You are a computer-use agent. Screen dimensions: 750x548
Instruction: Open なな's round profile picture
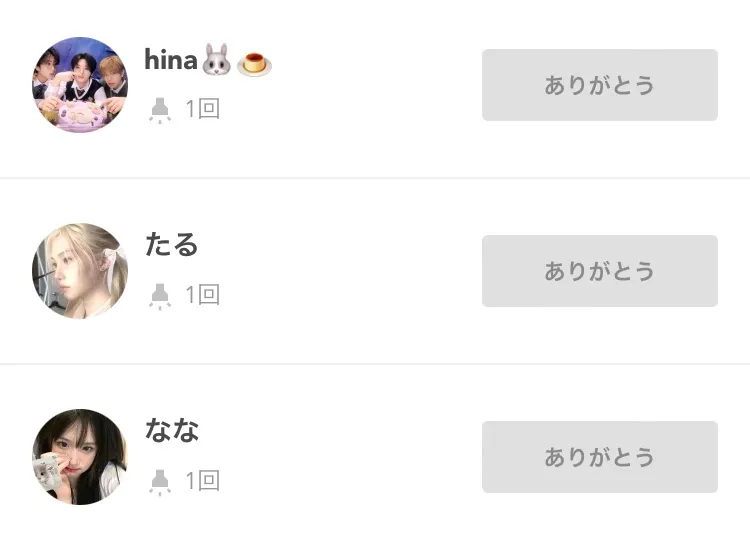[80, 457]
